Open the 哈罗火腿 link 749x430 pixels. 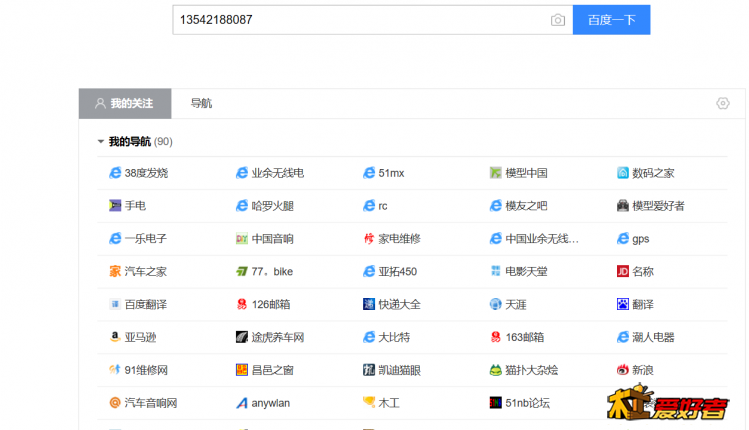click(x=272, y=206)
